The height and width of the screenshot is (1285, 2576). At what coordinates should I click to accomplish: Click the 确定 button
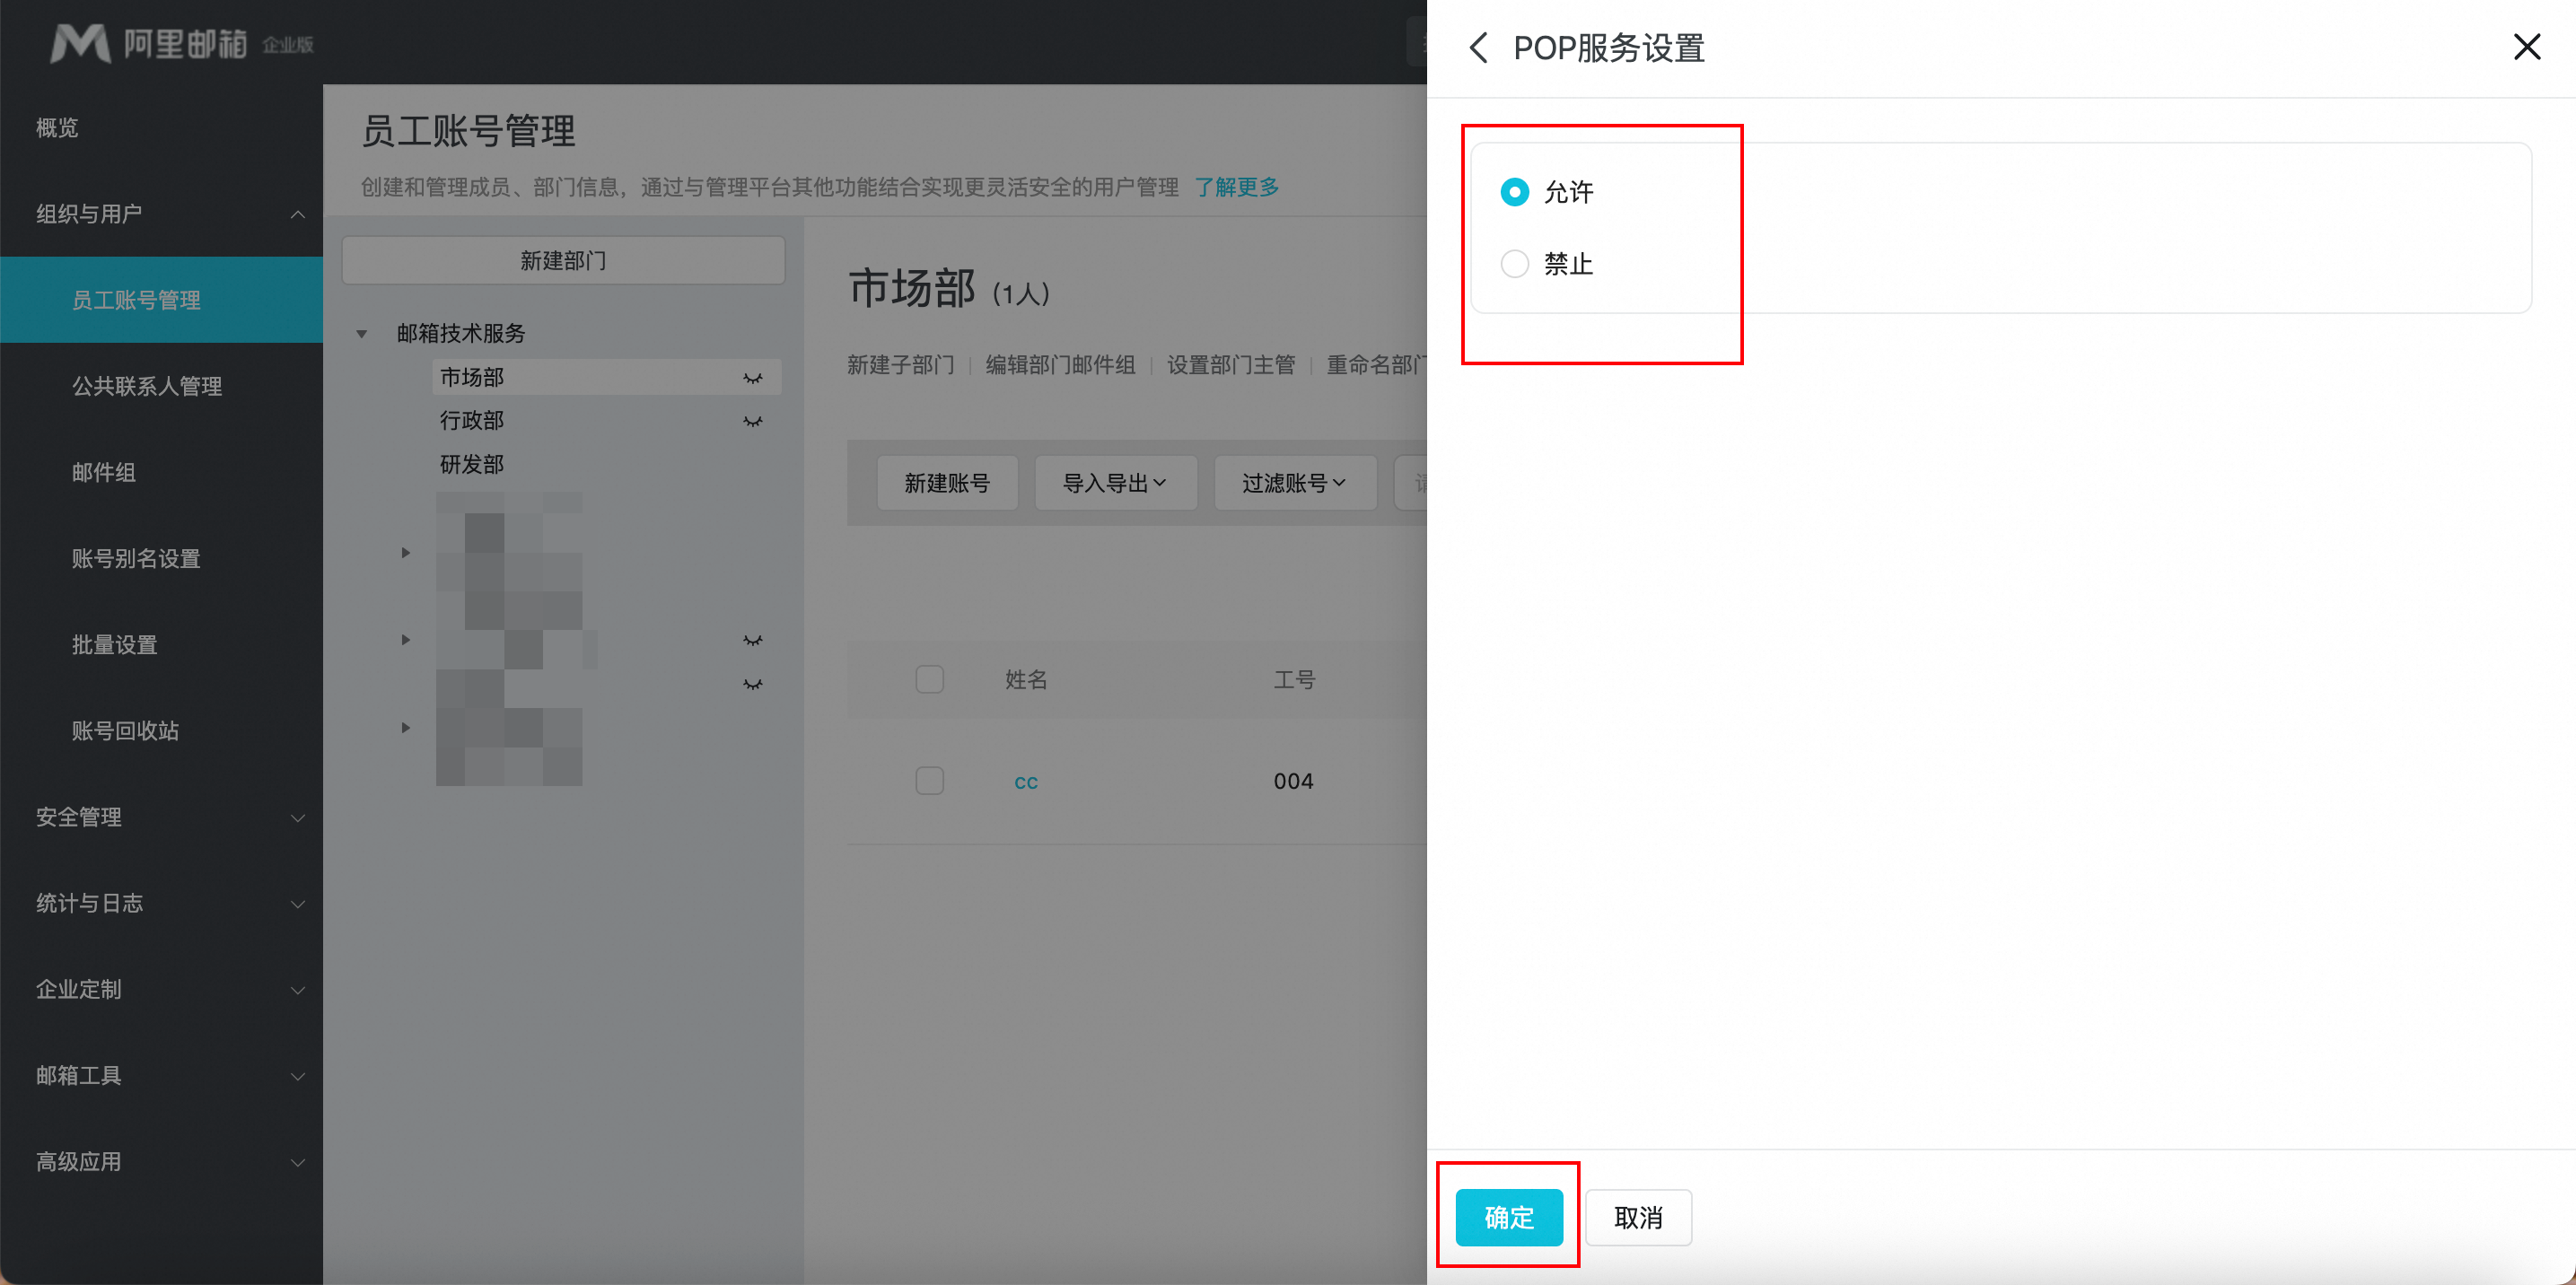[x=1508, y=1217]
